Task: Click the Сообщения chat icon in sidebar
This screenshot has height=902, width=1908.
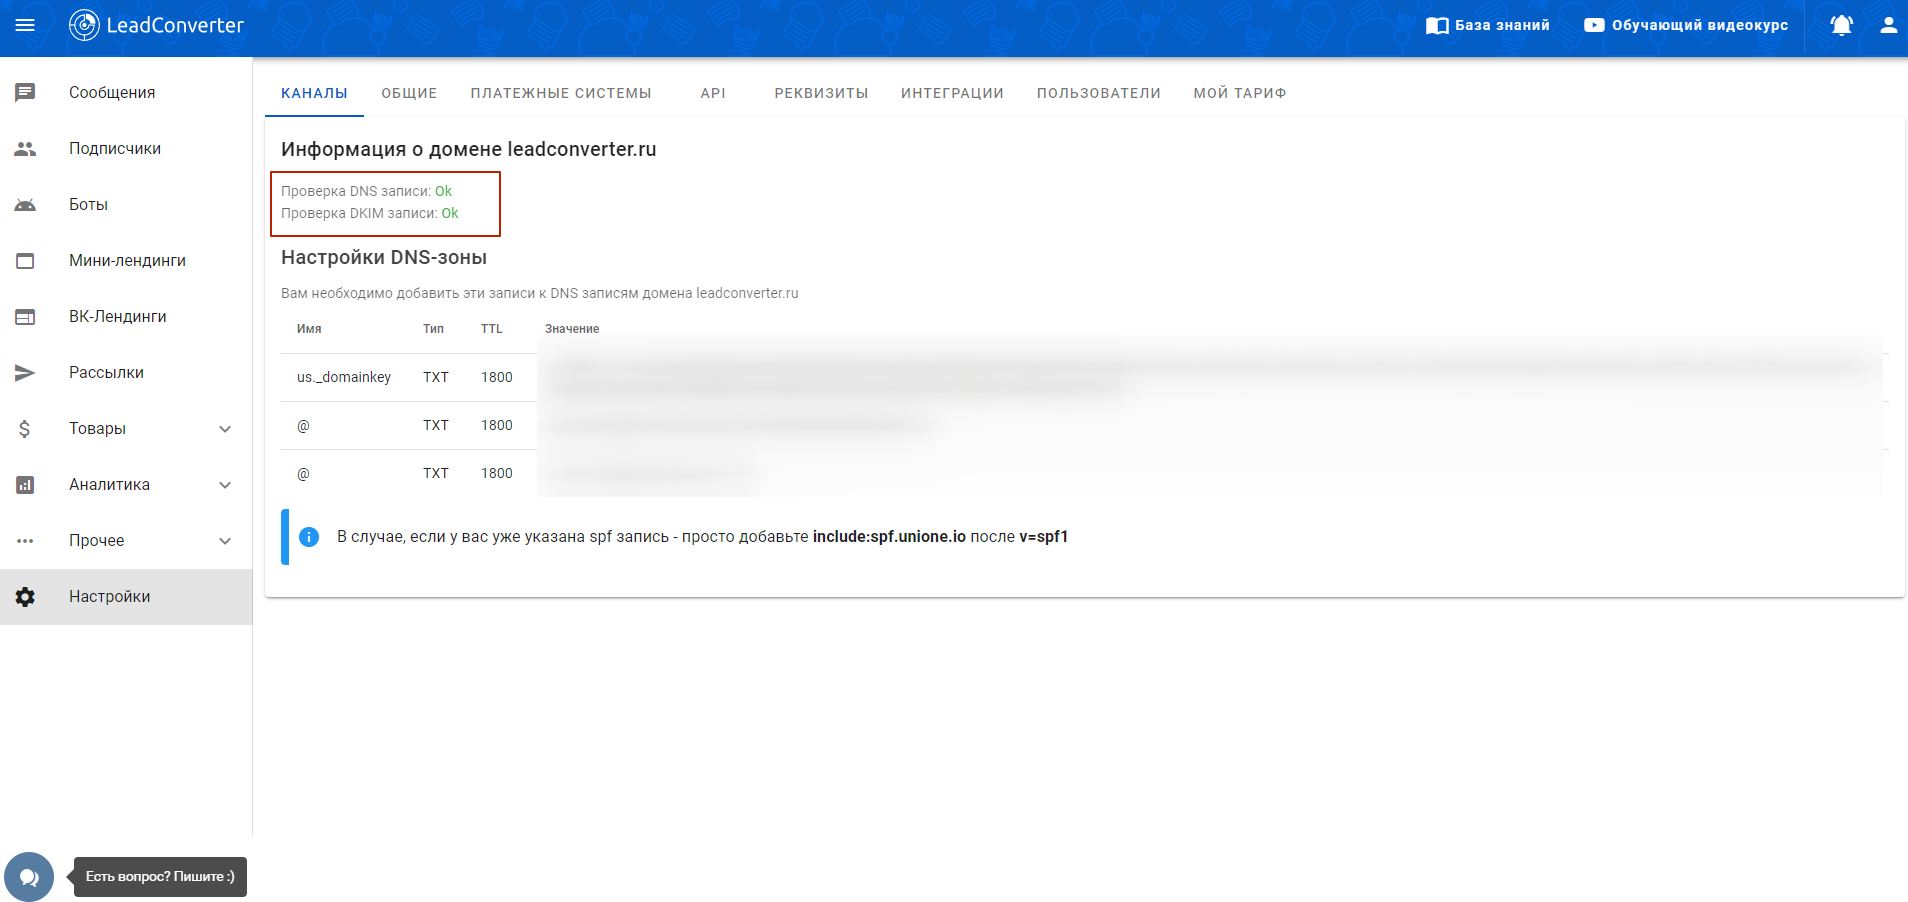Action: pyautogui.click(x=25, y=92)
